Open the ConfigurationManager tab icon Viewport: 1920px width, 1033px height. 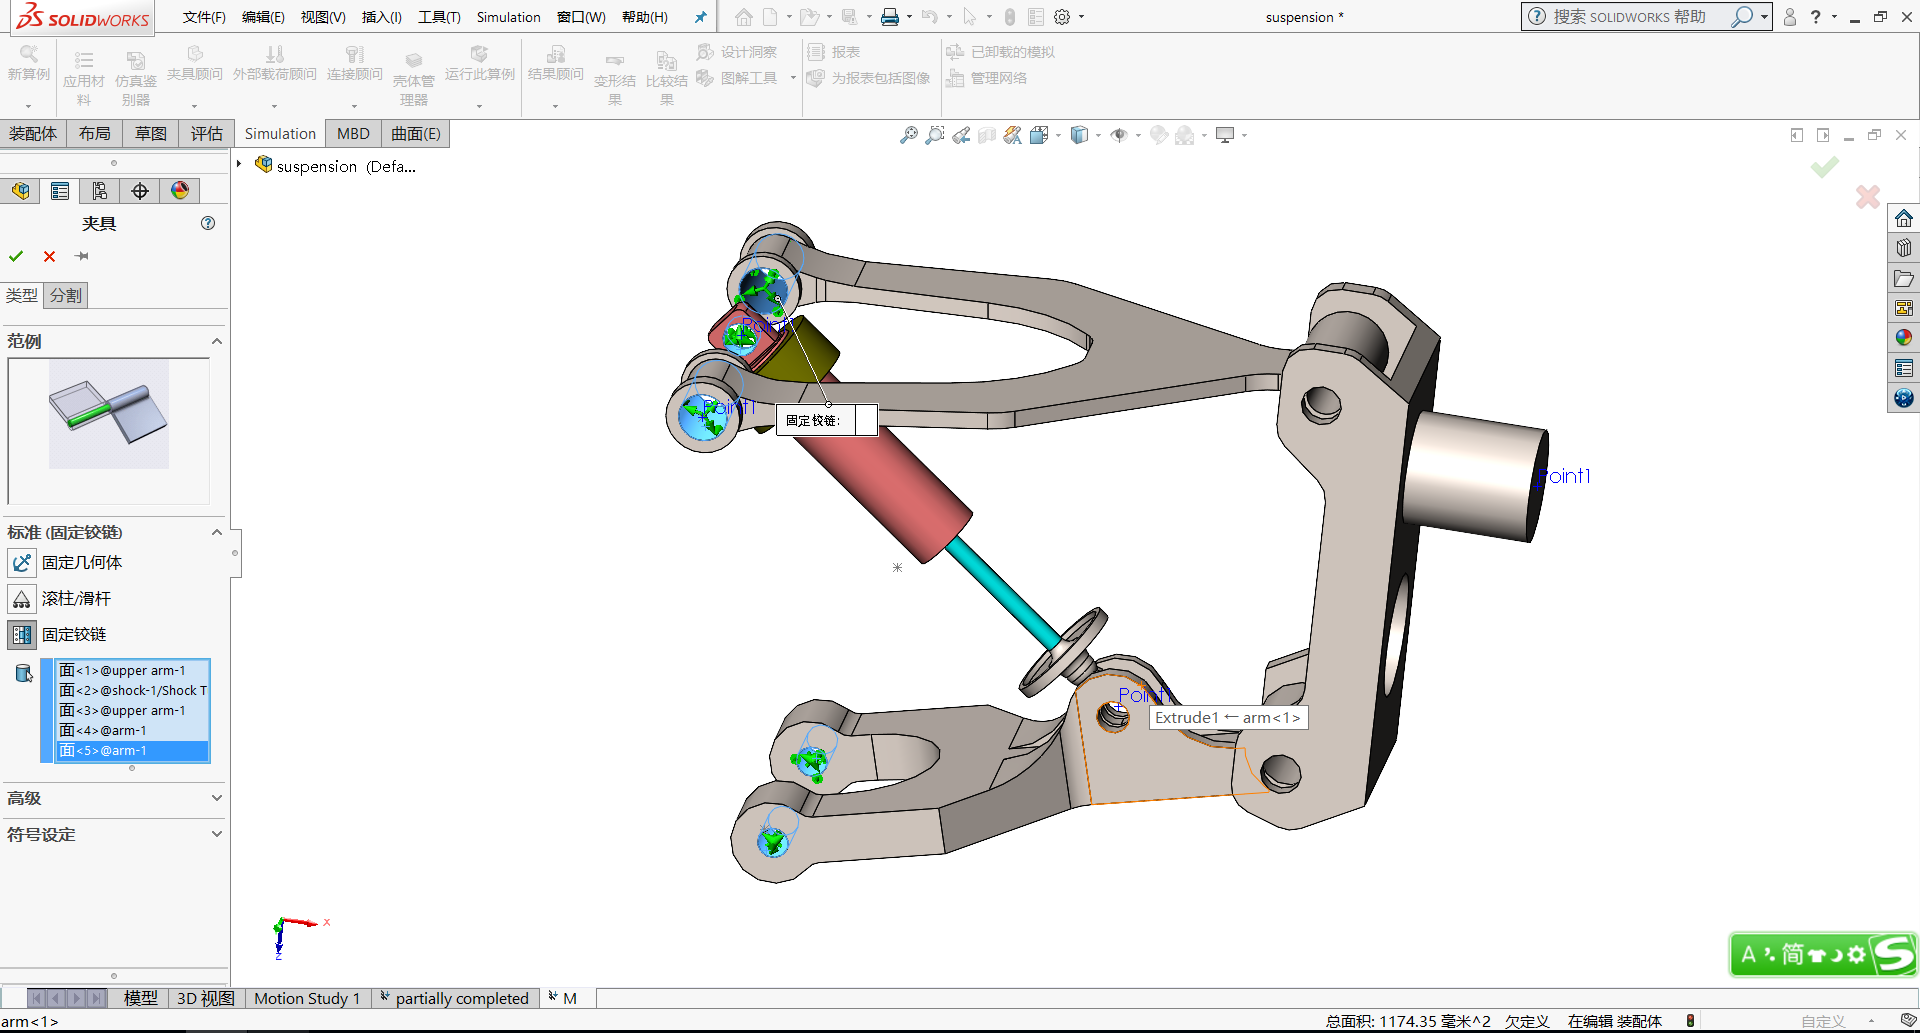coord(100,191)
